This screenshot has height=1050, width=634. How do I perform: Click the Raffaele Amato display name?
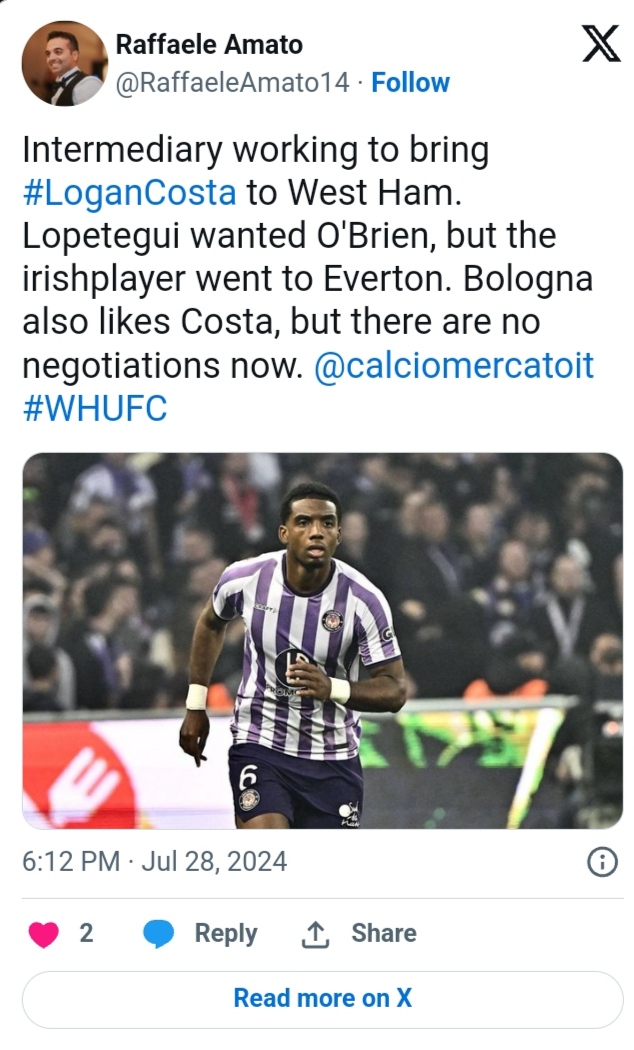pos(209,44)
